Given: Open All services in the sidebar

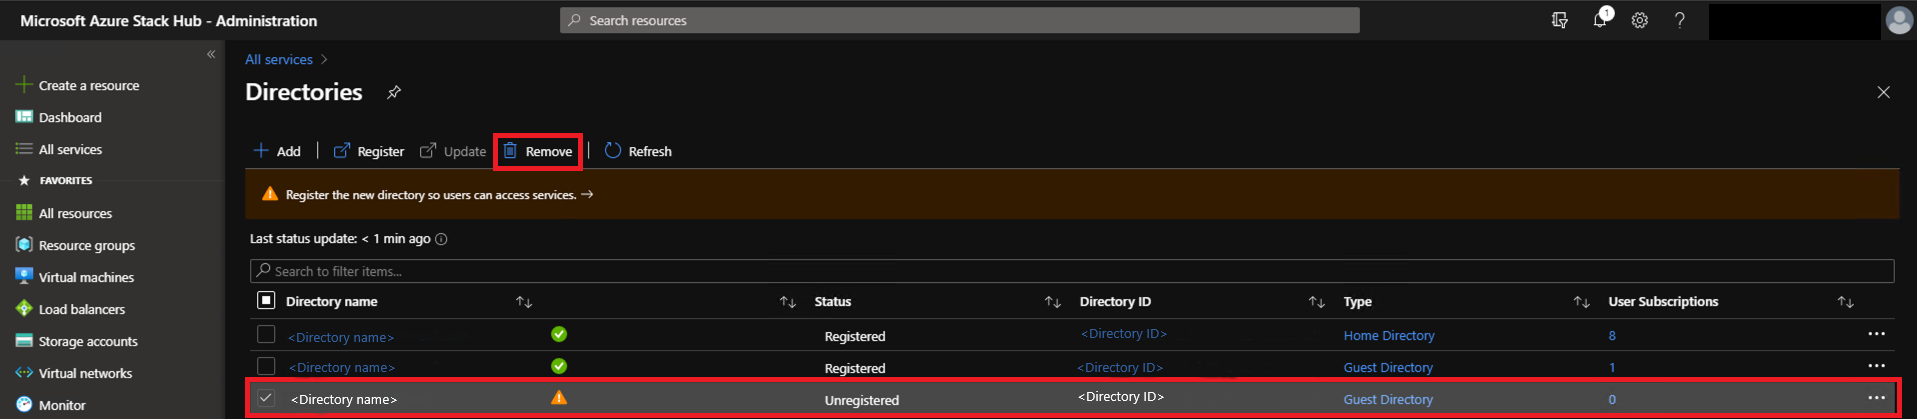Looking at the screenshot, I should coord(59,149).
